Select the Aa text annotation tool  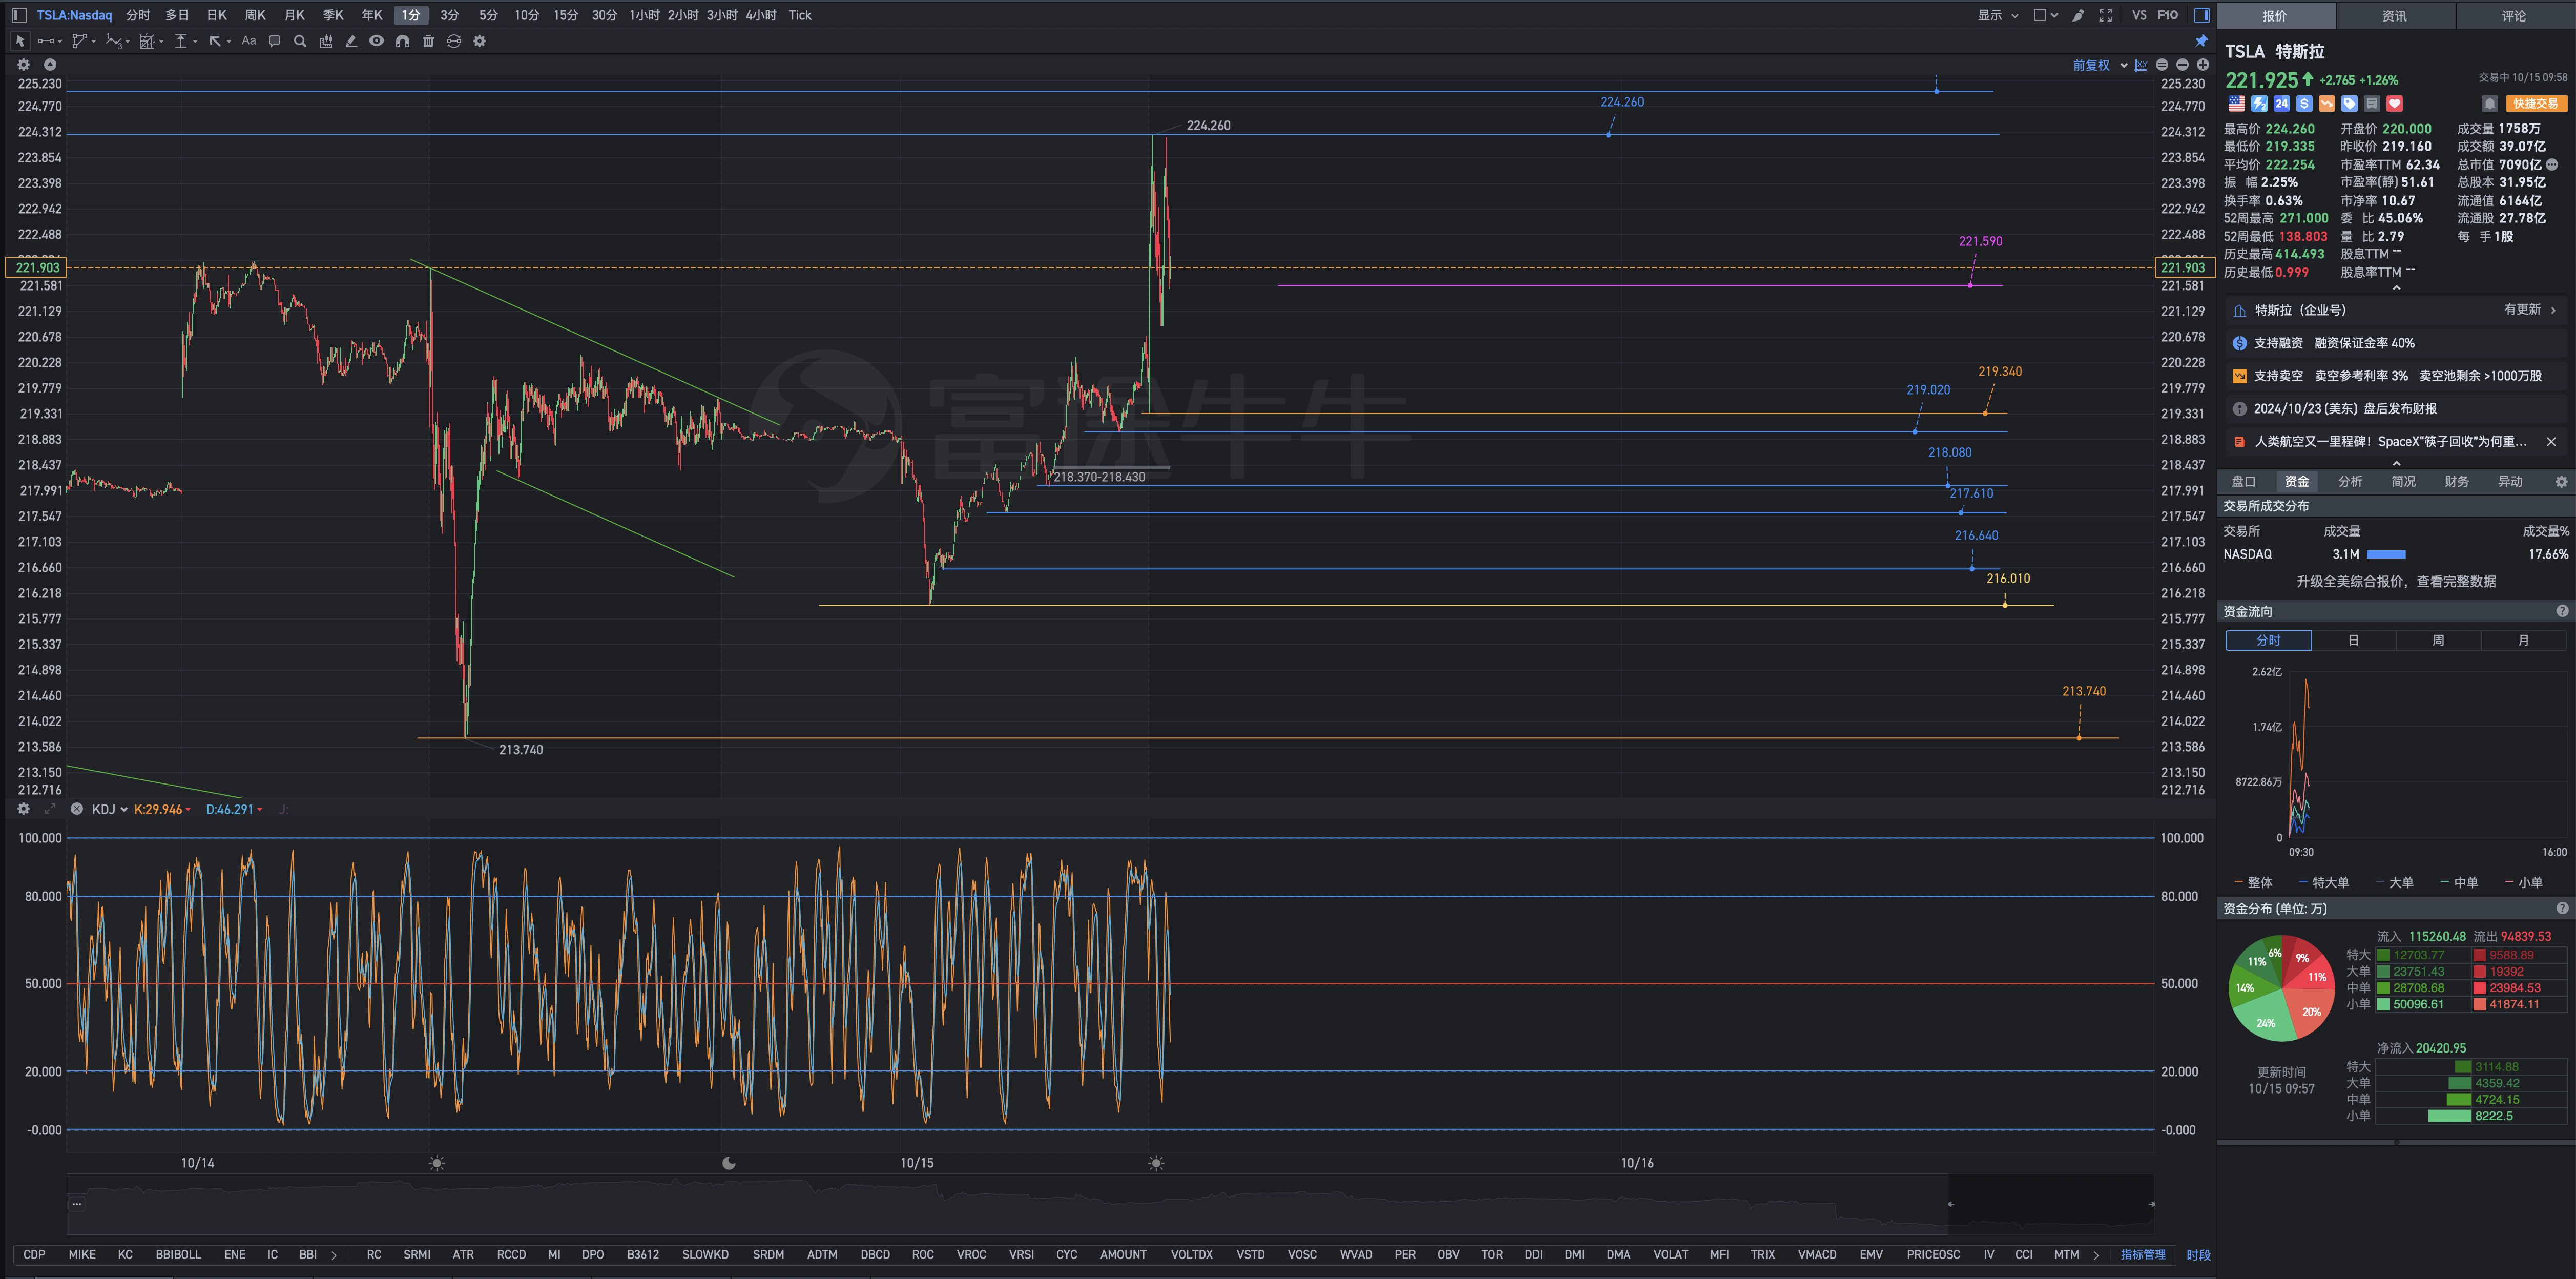click(x=249, y=41)
